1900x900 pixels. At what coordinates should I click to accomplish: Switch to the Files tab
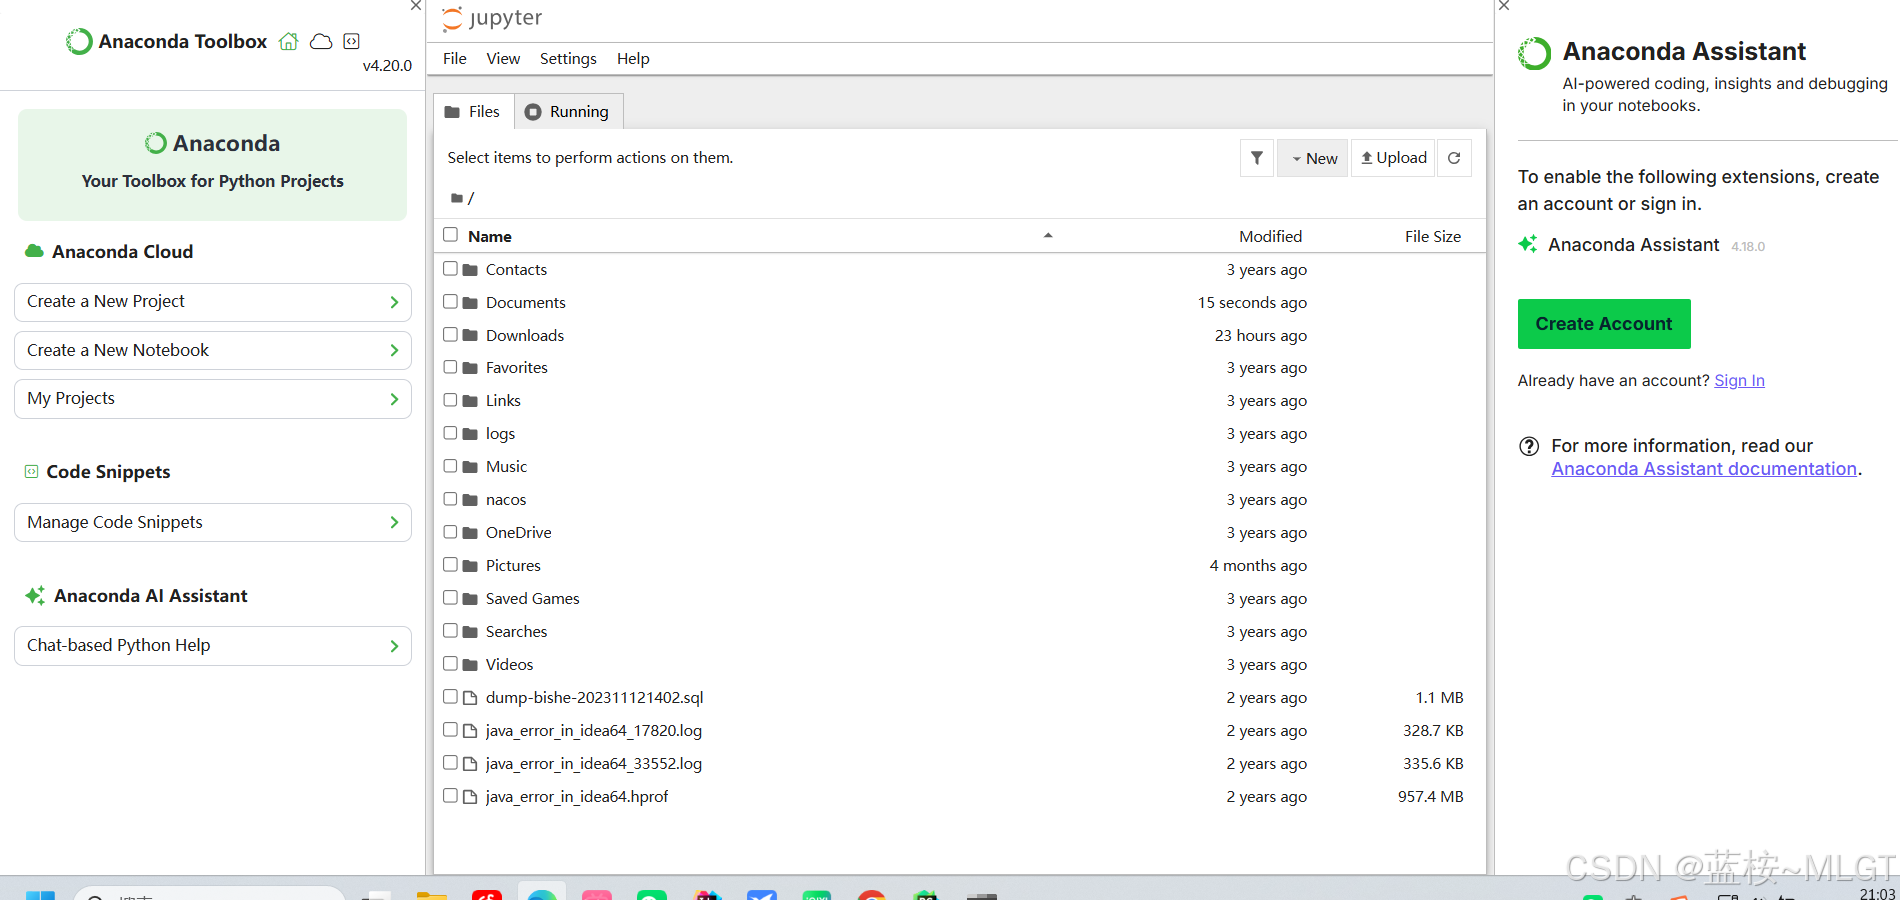(x=473, y=112)
